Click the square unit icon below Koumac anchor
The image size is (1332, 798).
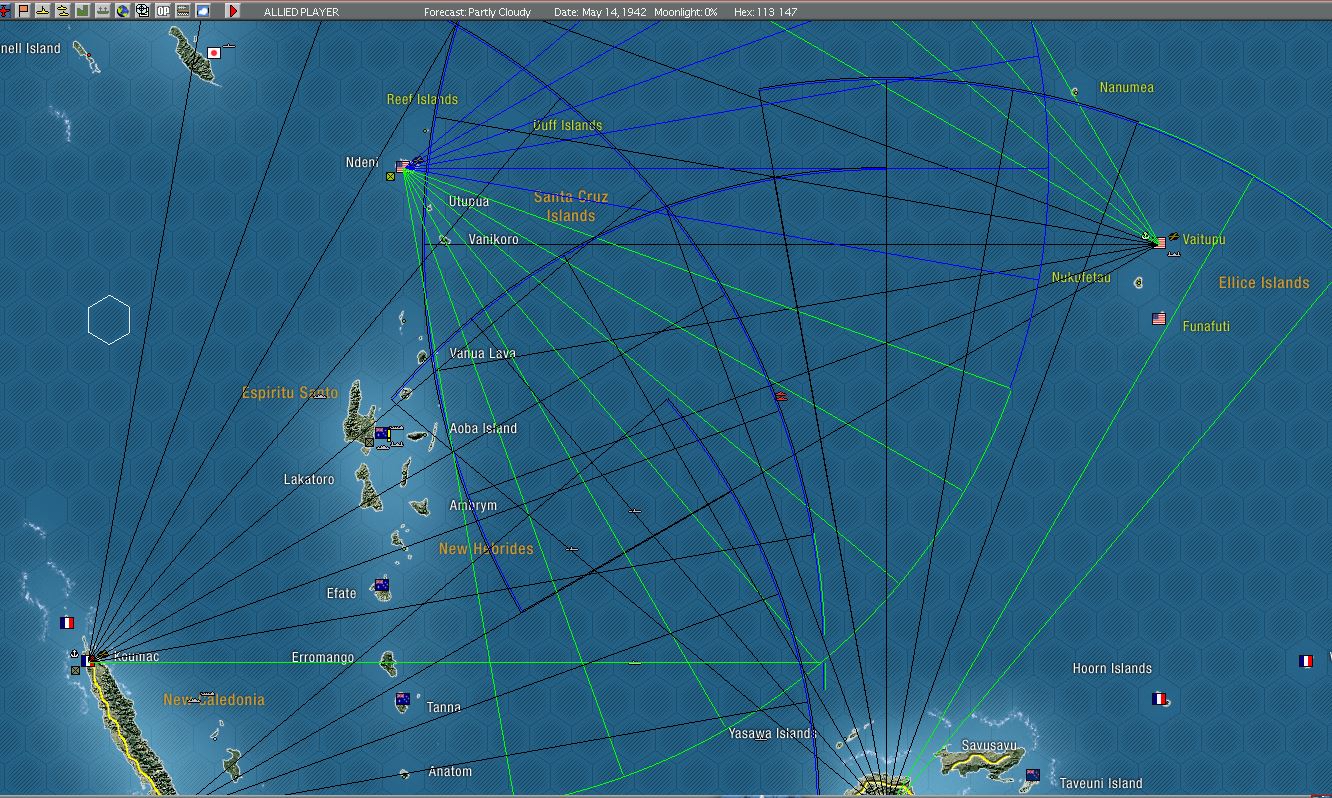[x=75, y=670]
